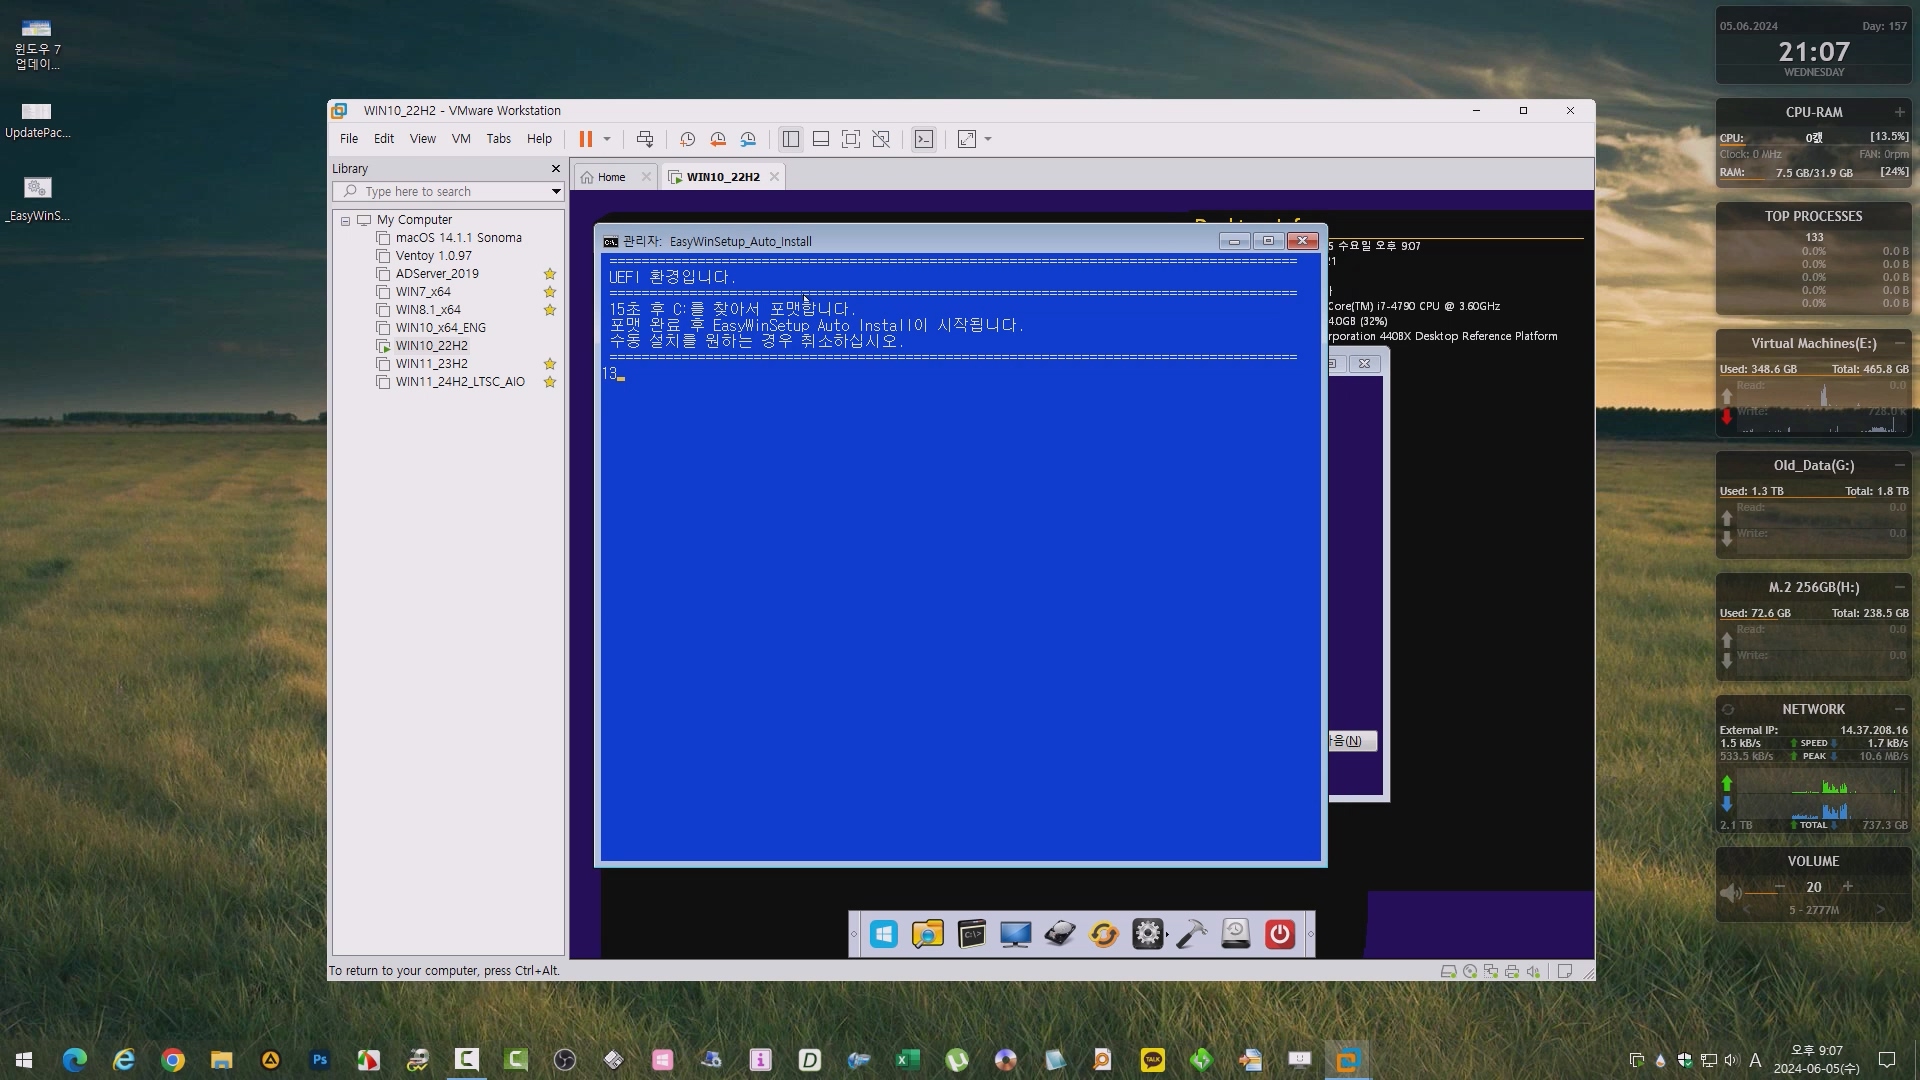Take a snapshot of this virtual machine
1920x1080 pixels.
[687, 139]
